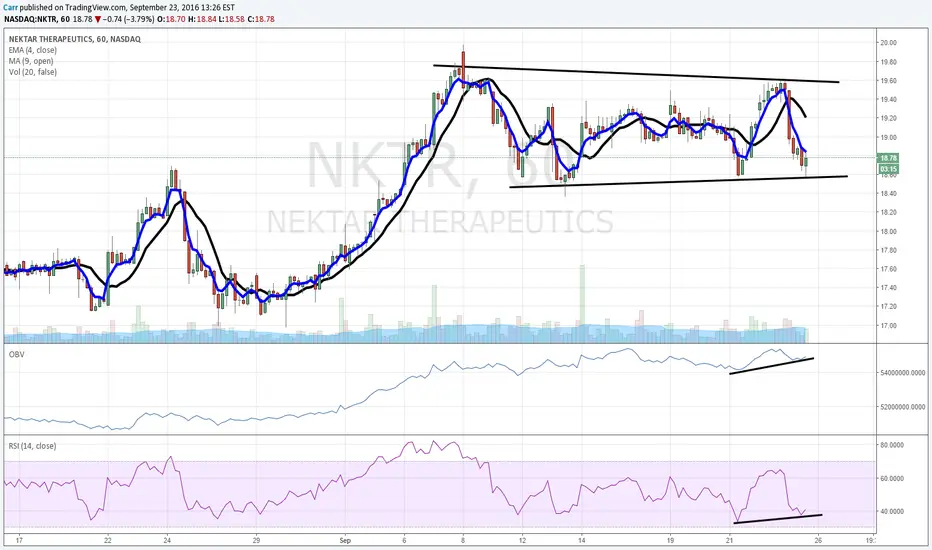Viewport: 932px width, 550px height.
Task: Click the '17' date on the time axis
Action: [19, 540]
